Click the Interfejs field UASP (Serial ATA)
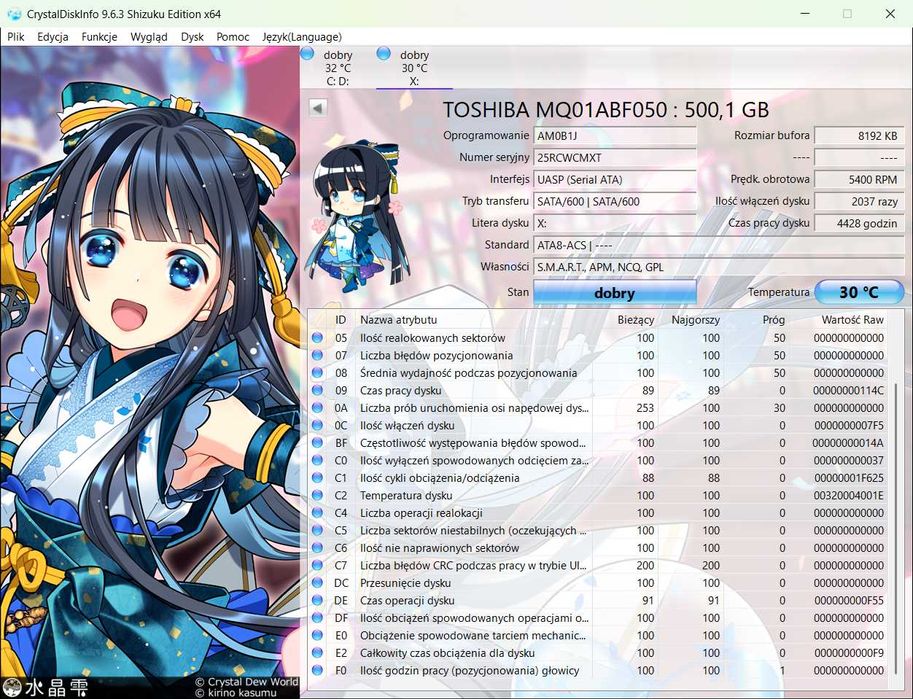The image size is (913, 699). pyautogui.click(x=615, y=179)
